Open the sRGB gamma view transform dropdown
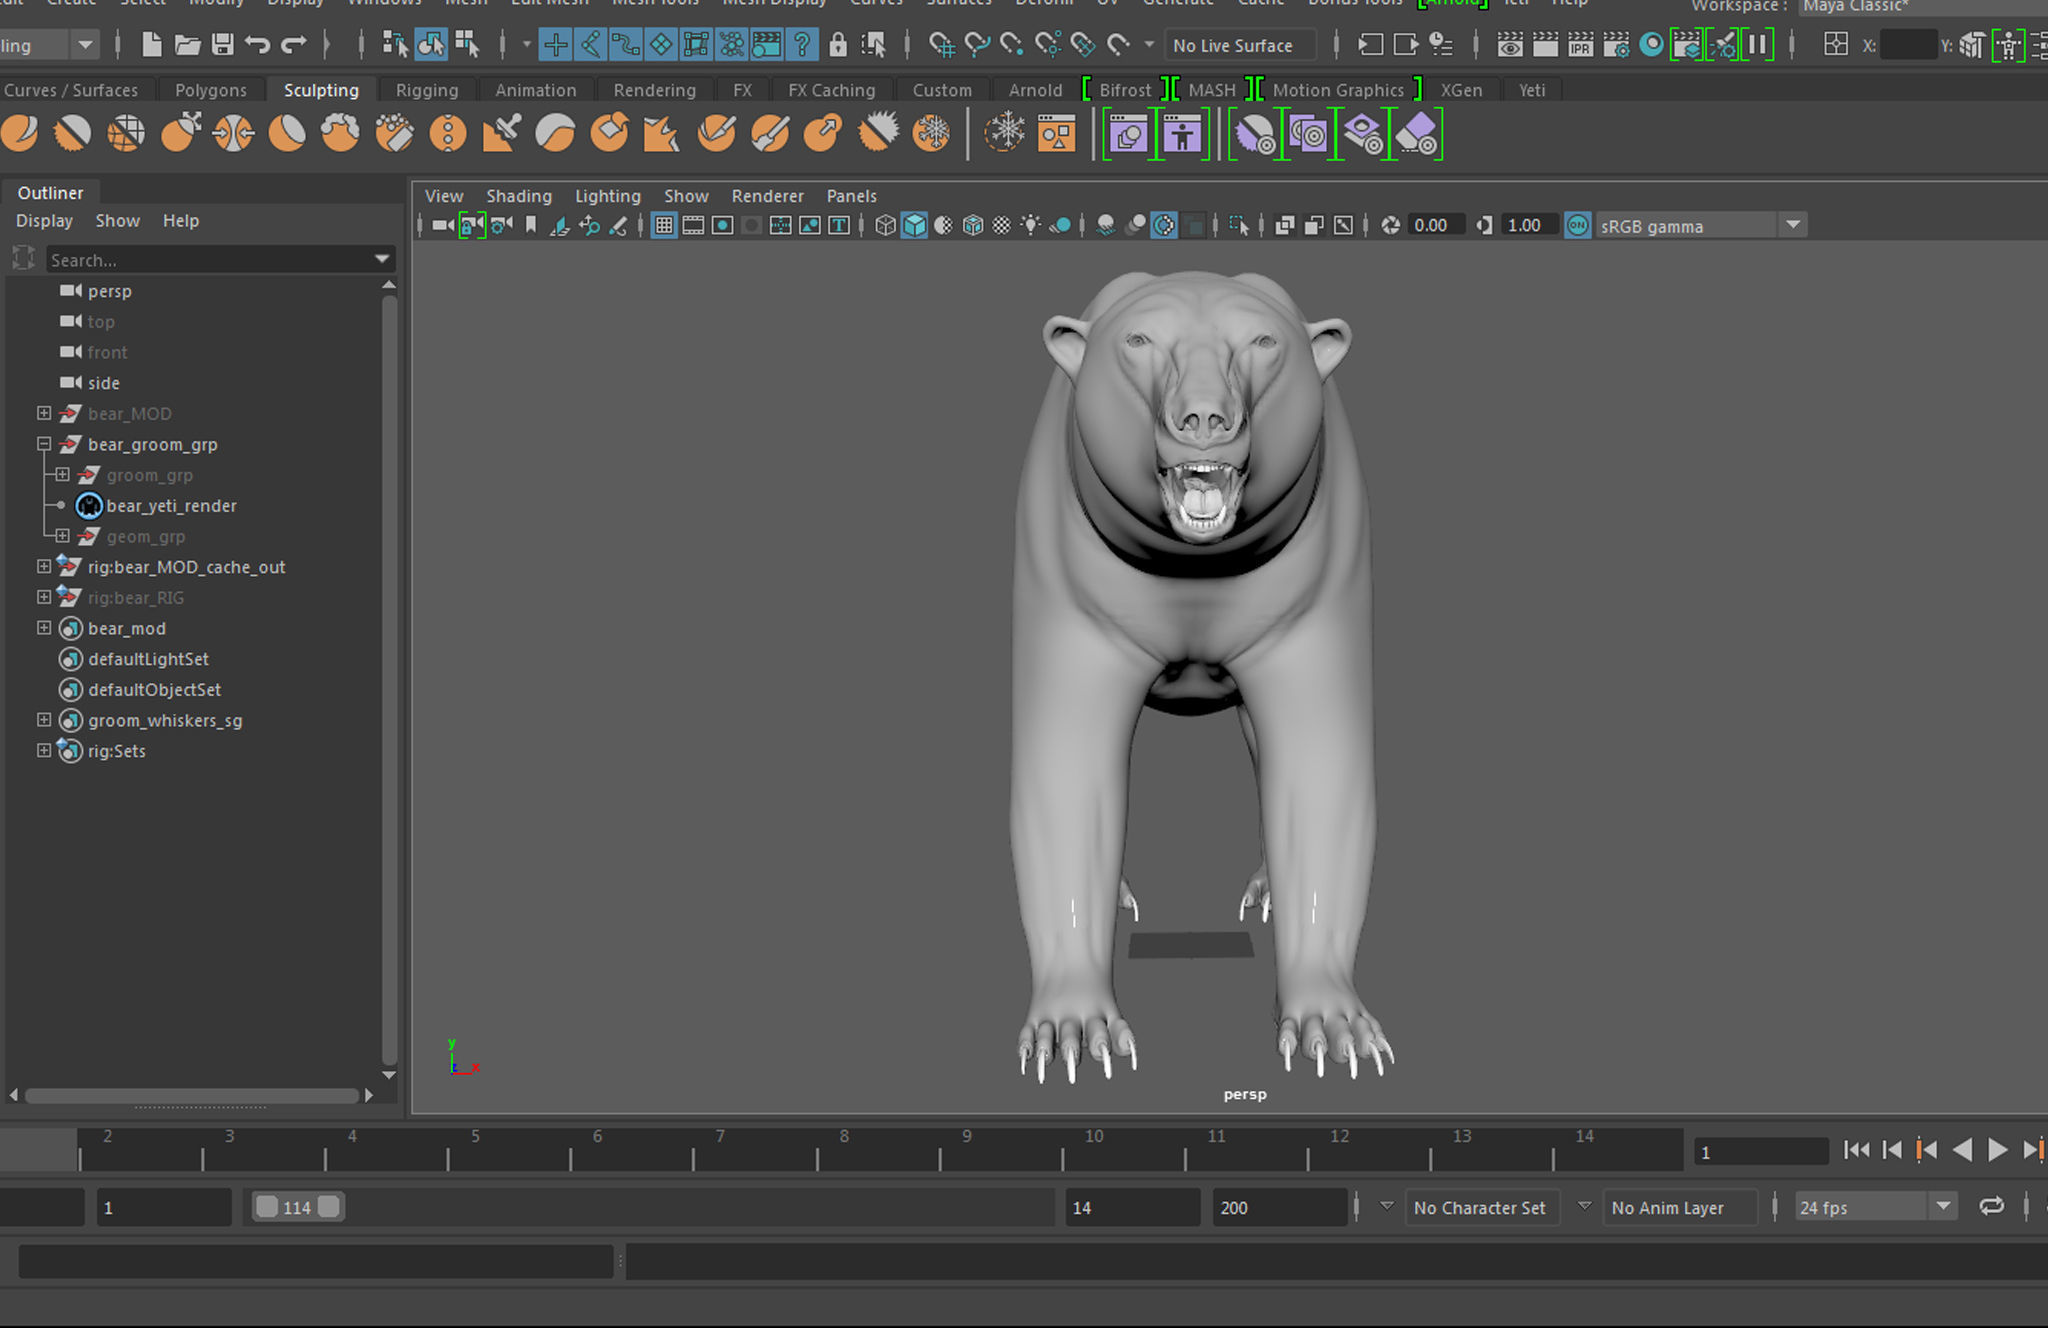 pyautogui.click(x=1793, y=225)
